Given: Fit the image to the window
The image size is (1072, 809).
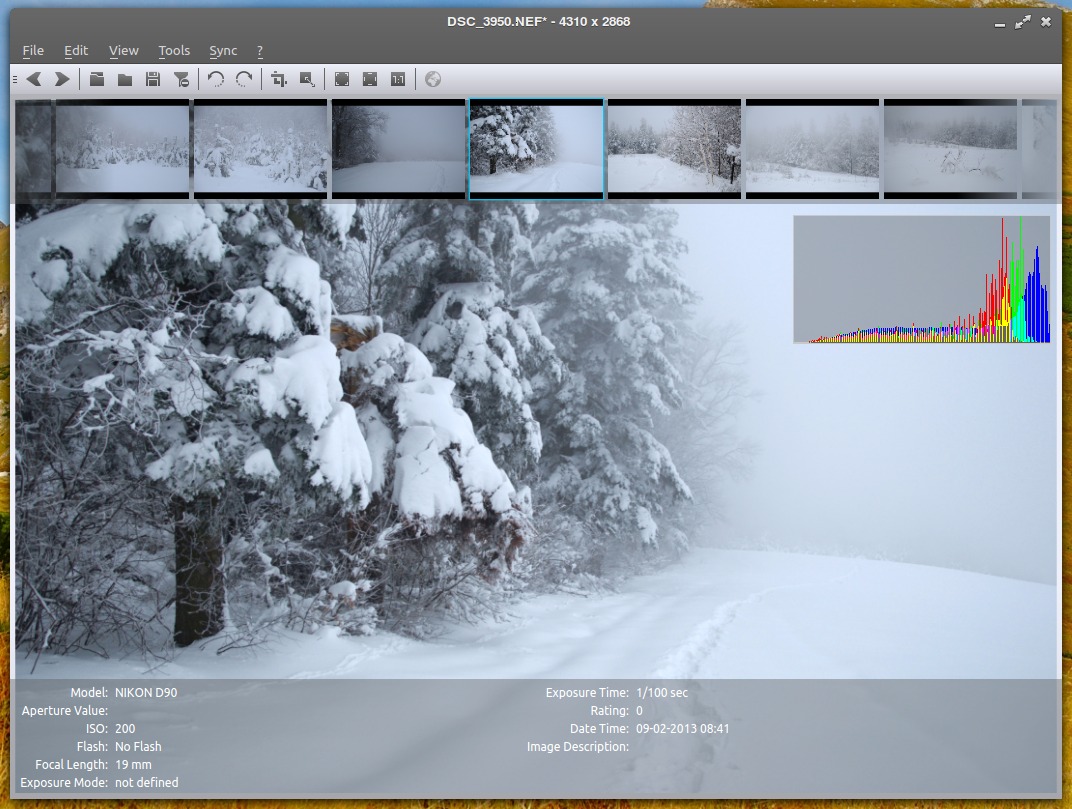Looking at the screenshot, I should pyautogui.click(x=370, y=79).
